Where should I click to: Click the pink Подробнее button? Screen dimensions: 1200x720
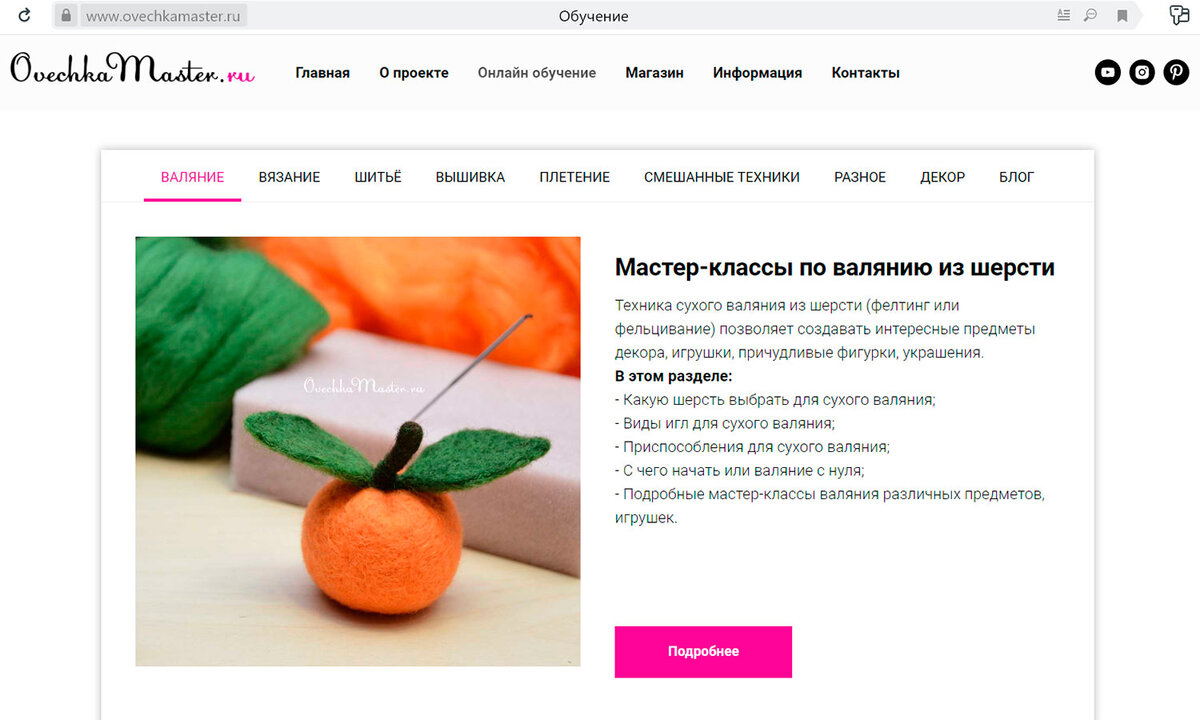pos(703,652)
